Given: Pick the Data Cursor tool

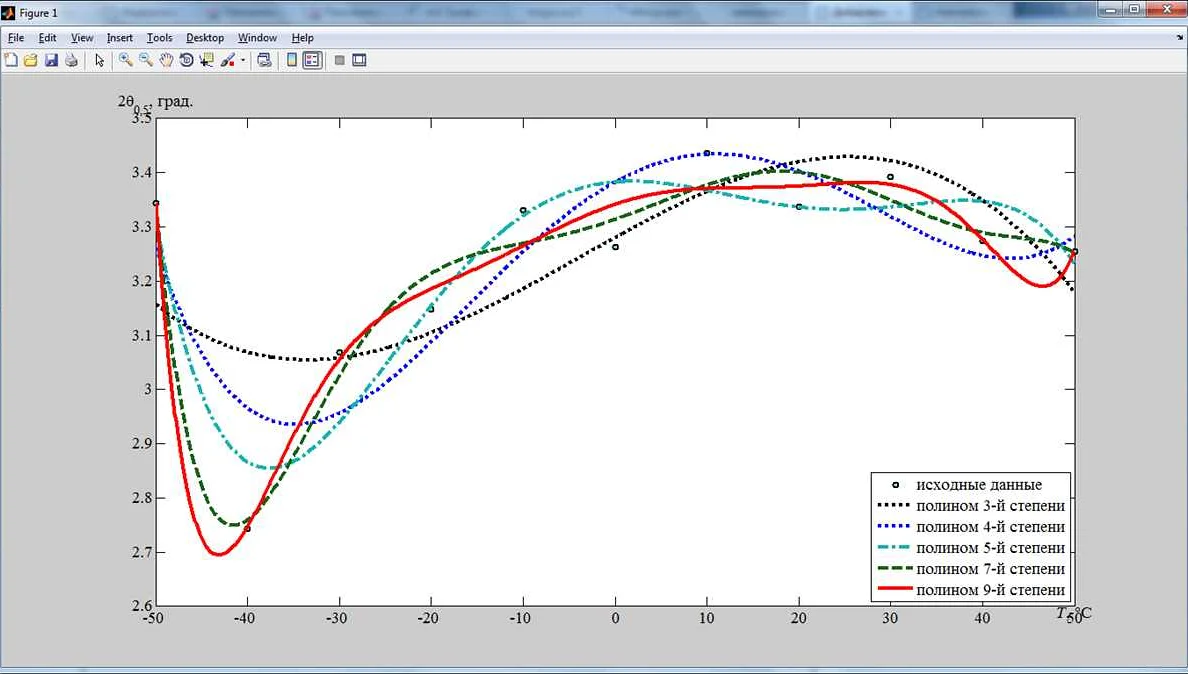Looking at the screenshot, I should tap(207, 60).
